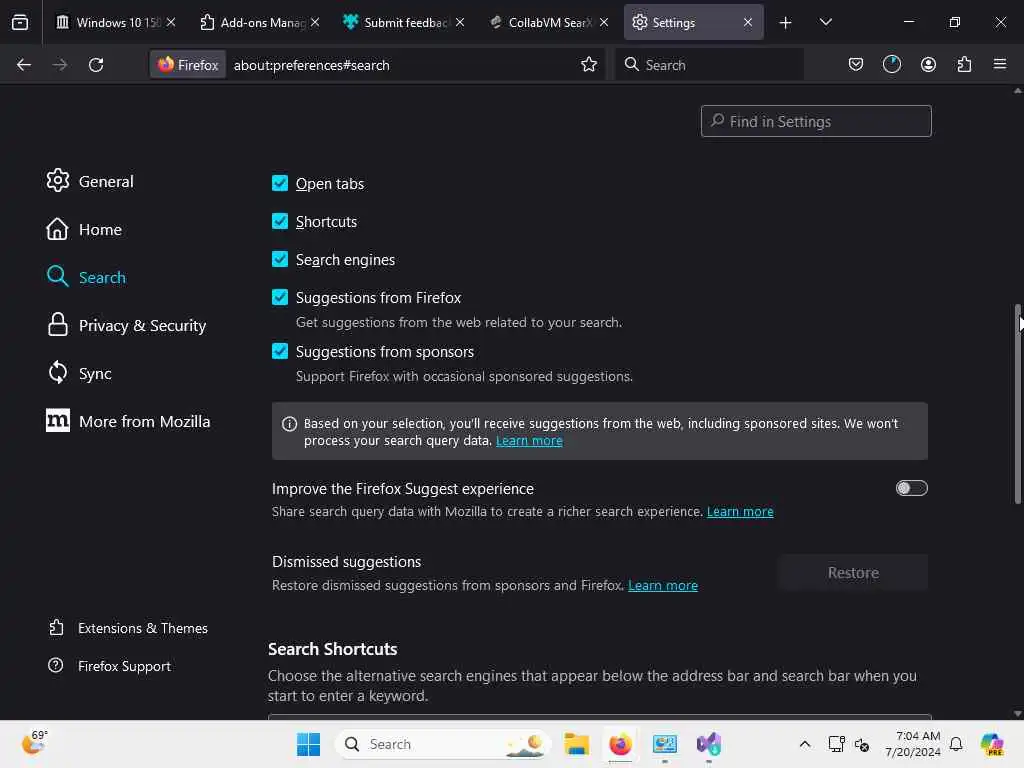Open the weather widget at 69 degrees

[x=34, y=743]
